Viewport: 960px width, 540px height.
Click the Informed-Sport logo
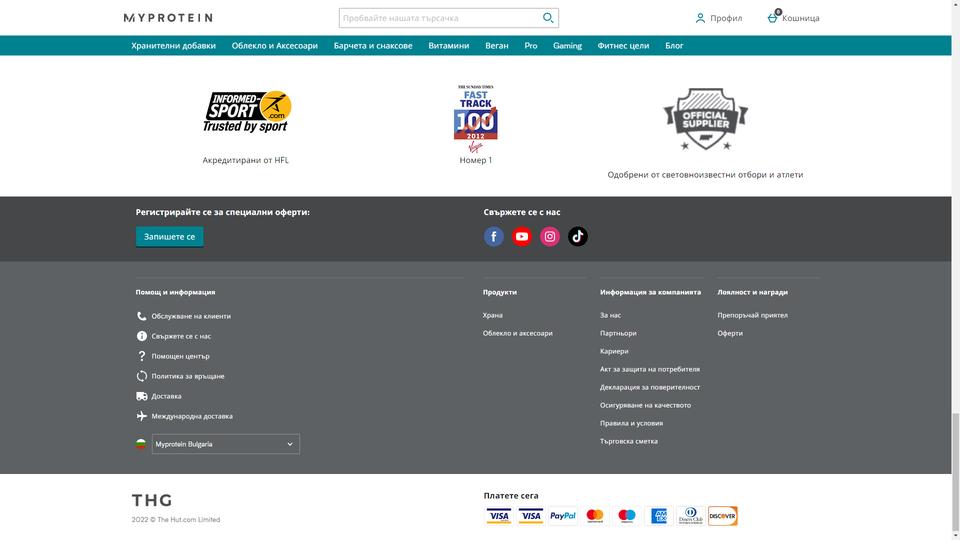pyautogui.click(x=247, y=111)
